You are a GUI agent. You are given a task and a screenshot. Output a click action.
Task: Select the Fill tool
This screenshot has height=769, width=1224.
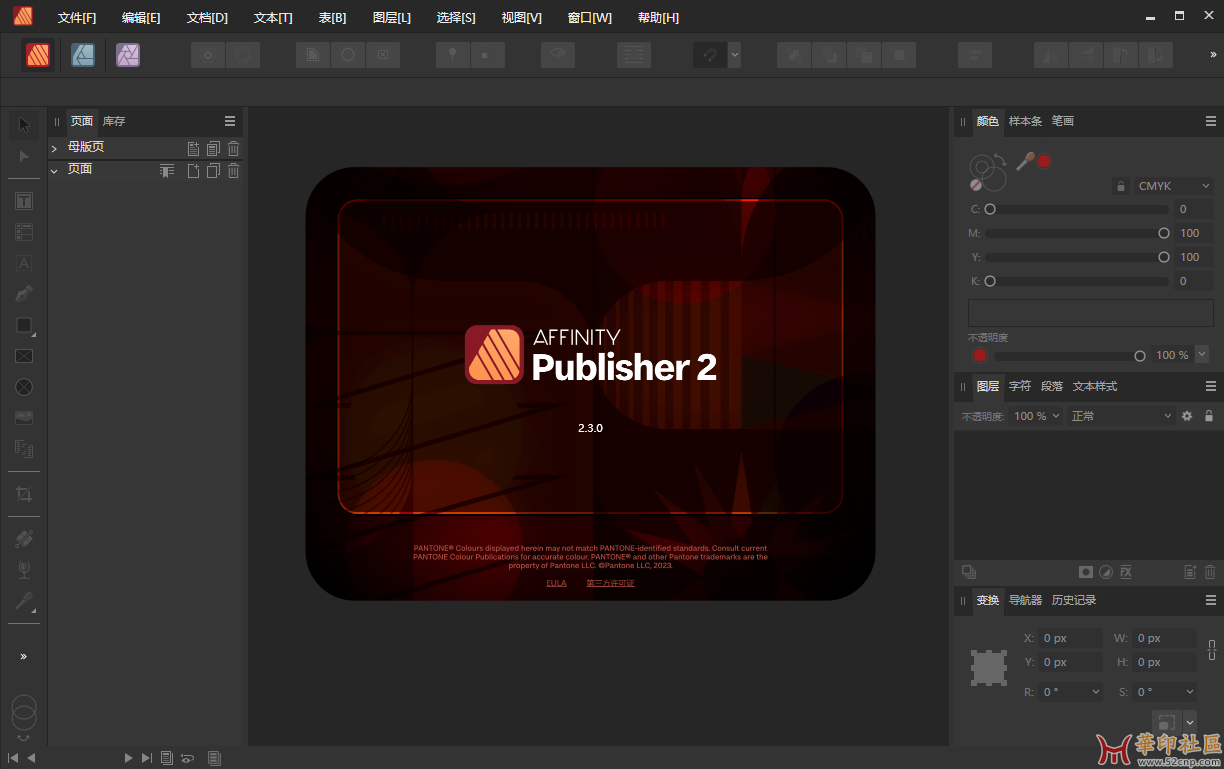point(24,539)
